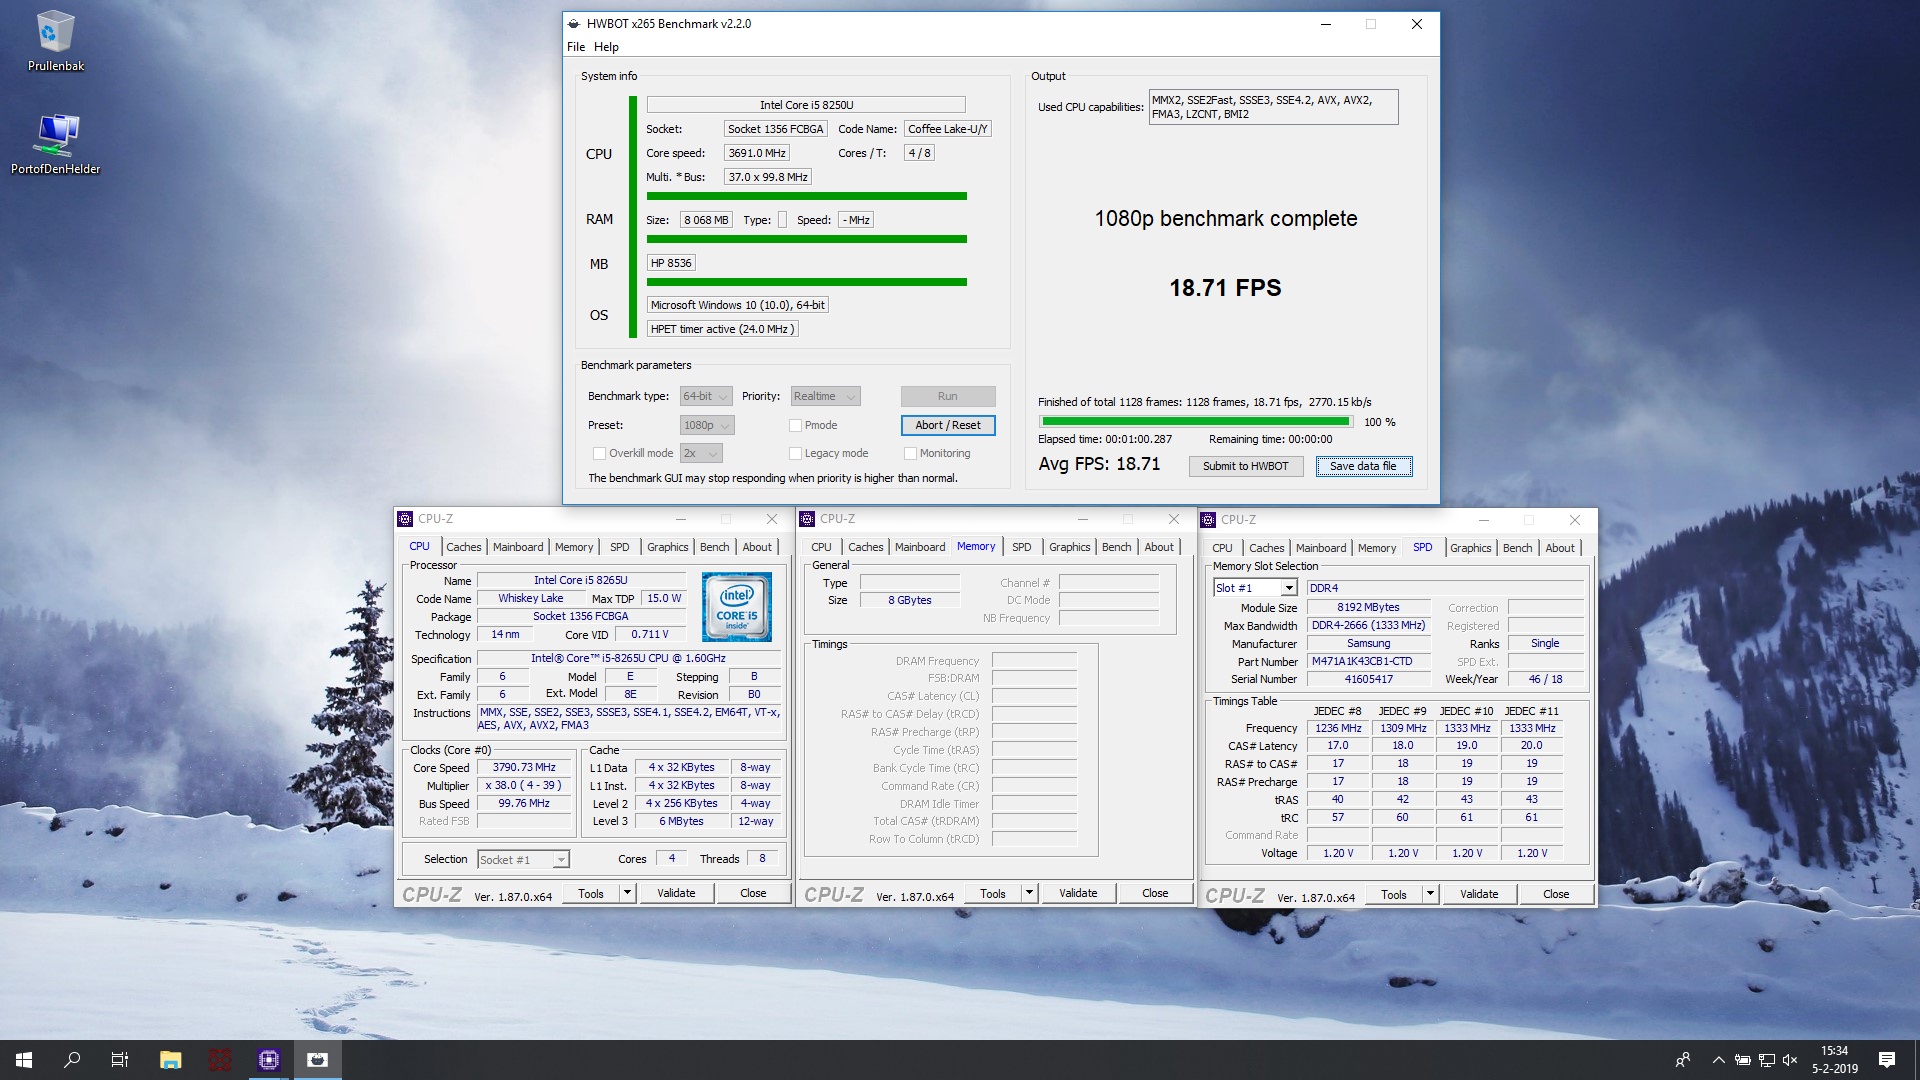The image size is (1920, 1080).
Task: Click the Code Name Whiskey Lake value
Action: point(530,598)
